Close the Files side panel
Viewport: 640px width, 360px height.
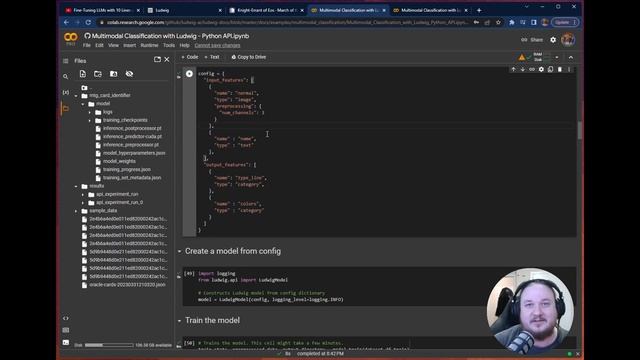pyautogui.click(x=167, y=60)
